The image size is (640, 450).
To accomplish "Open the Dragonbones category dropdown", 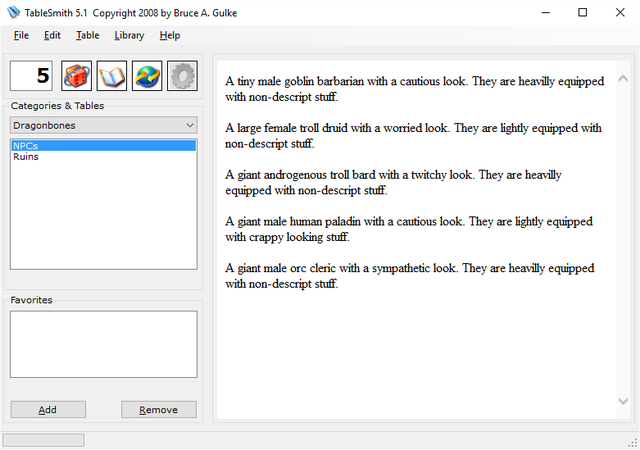I will 104,125.
